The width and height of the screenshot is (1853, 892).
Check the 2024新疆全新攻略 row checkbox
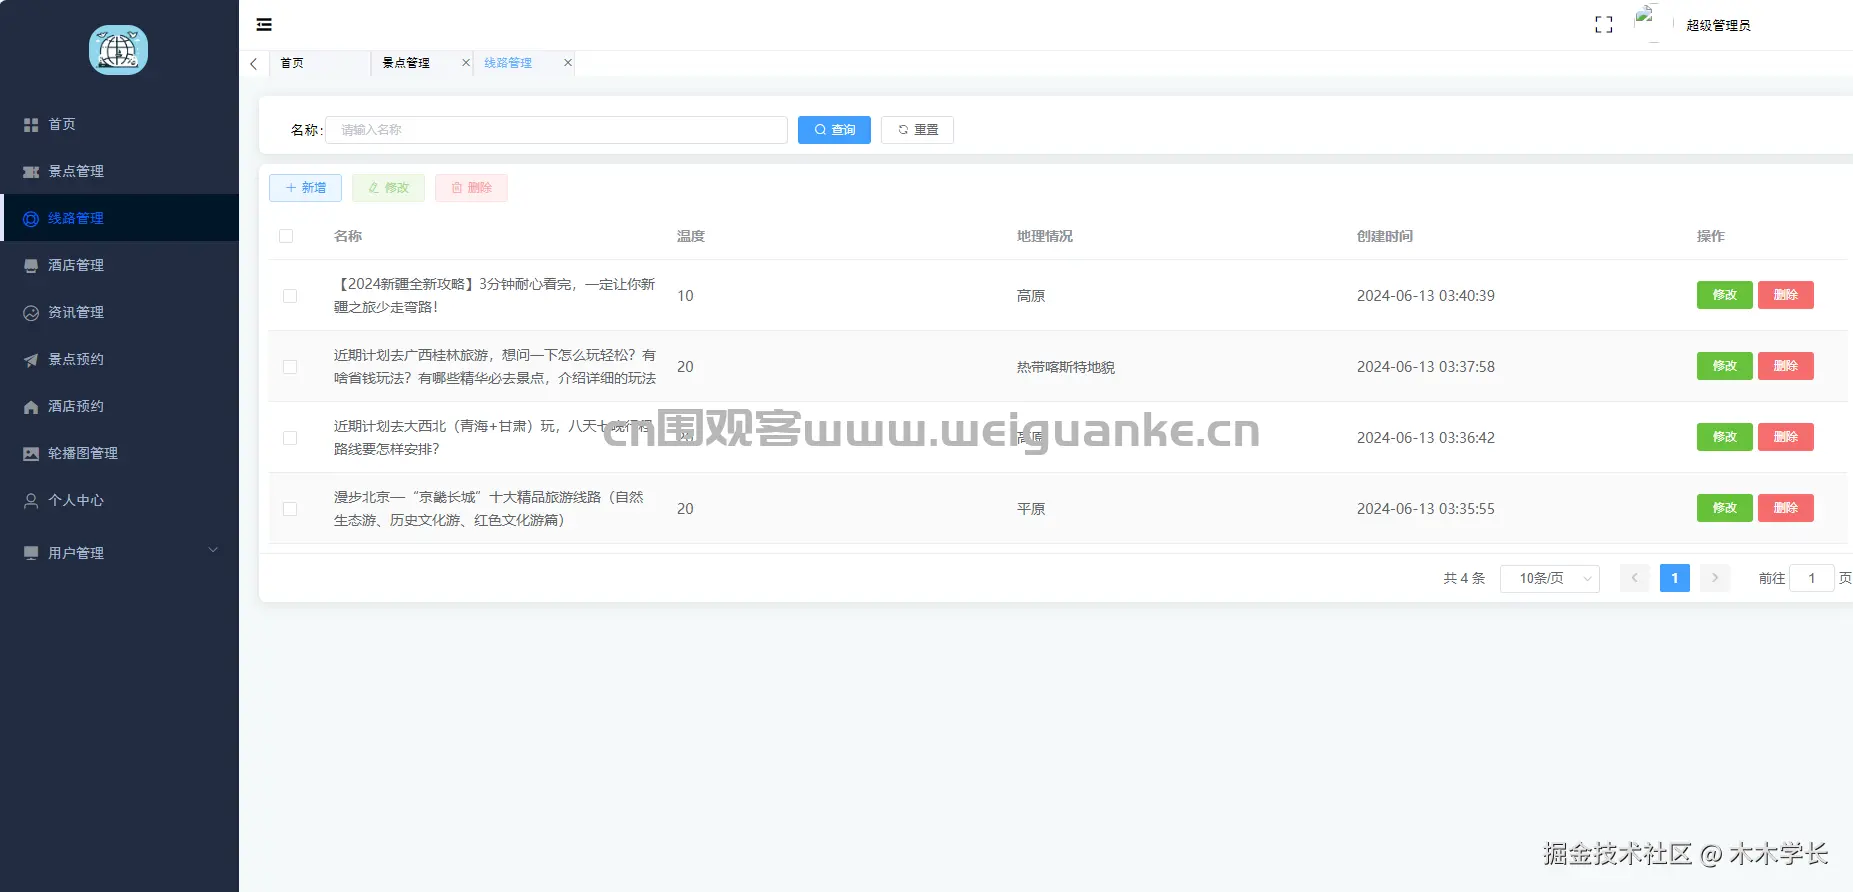[290, 296]
